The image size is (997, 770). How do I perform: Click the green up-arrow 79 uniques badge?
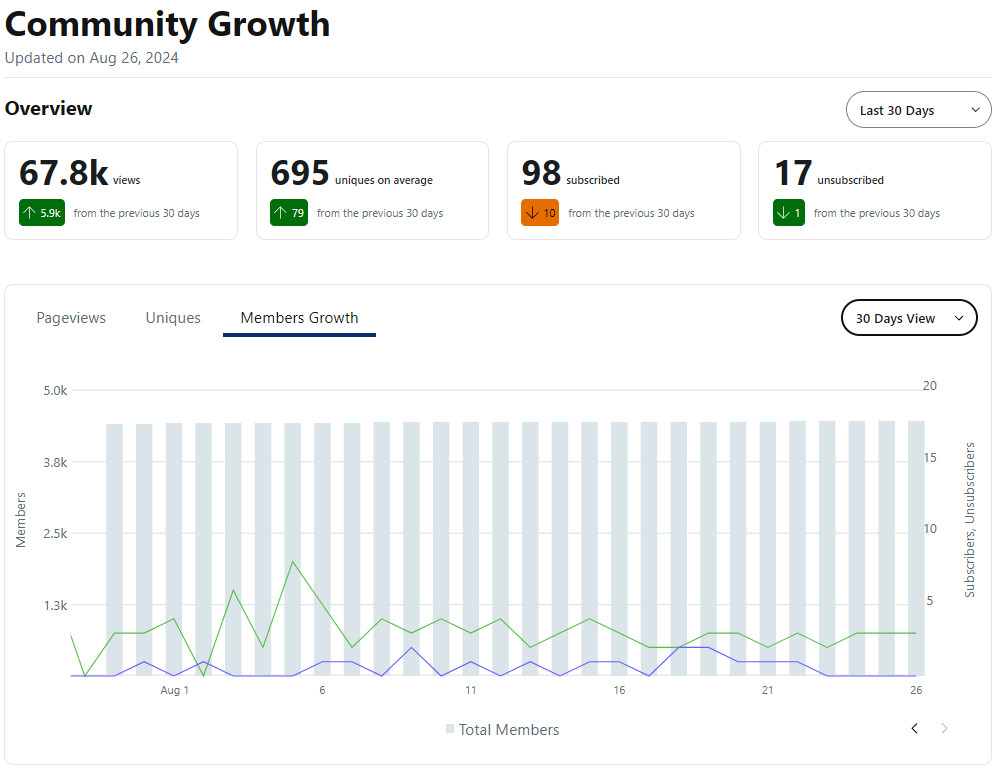point(289,213)
